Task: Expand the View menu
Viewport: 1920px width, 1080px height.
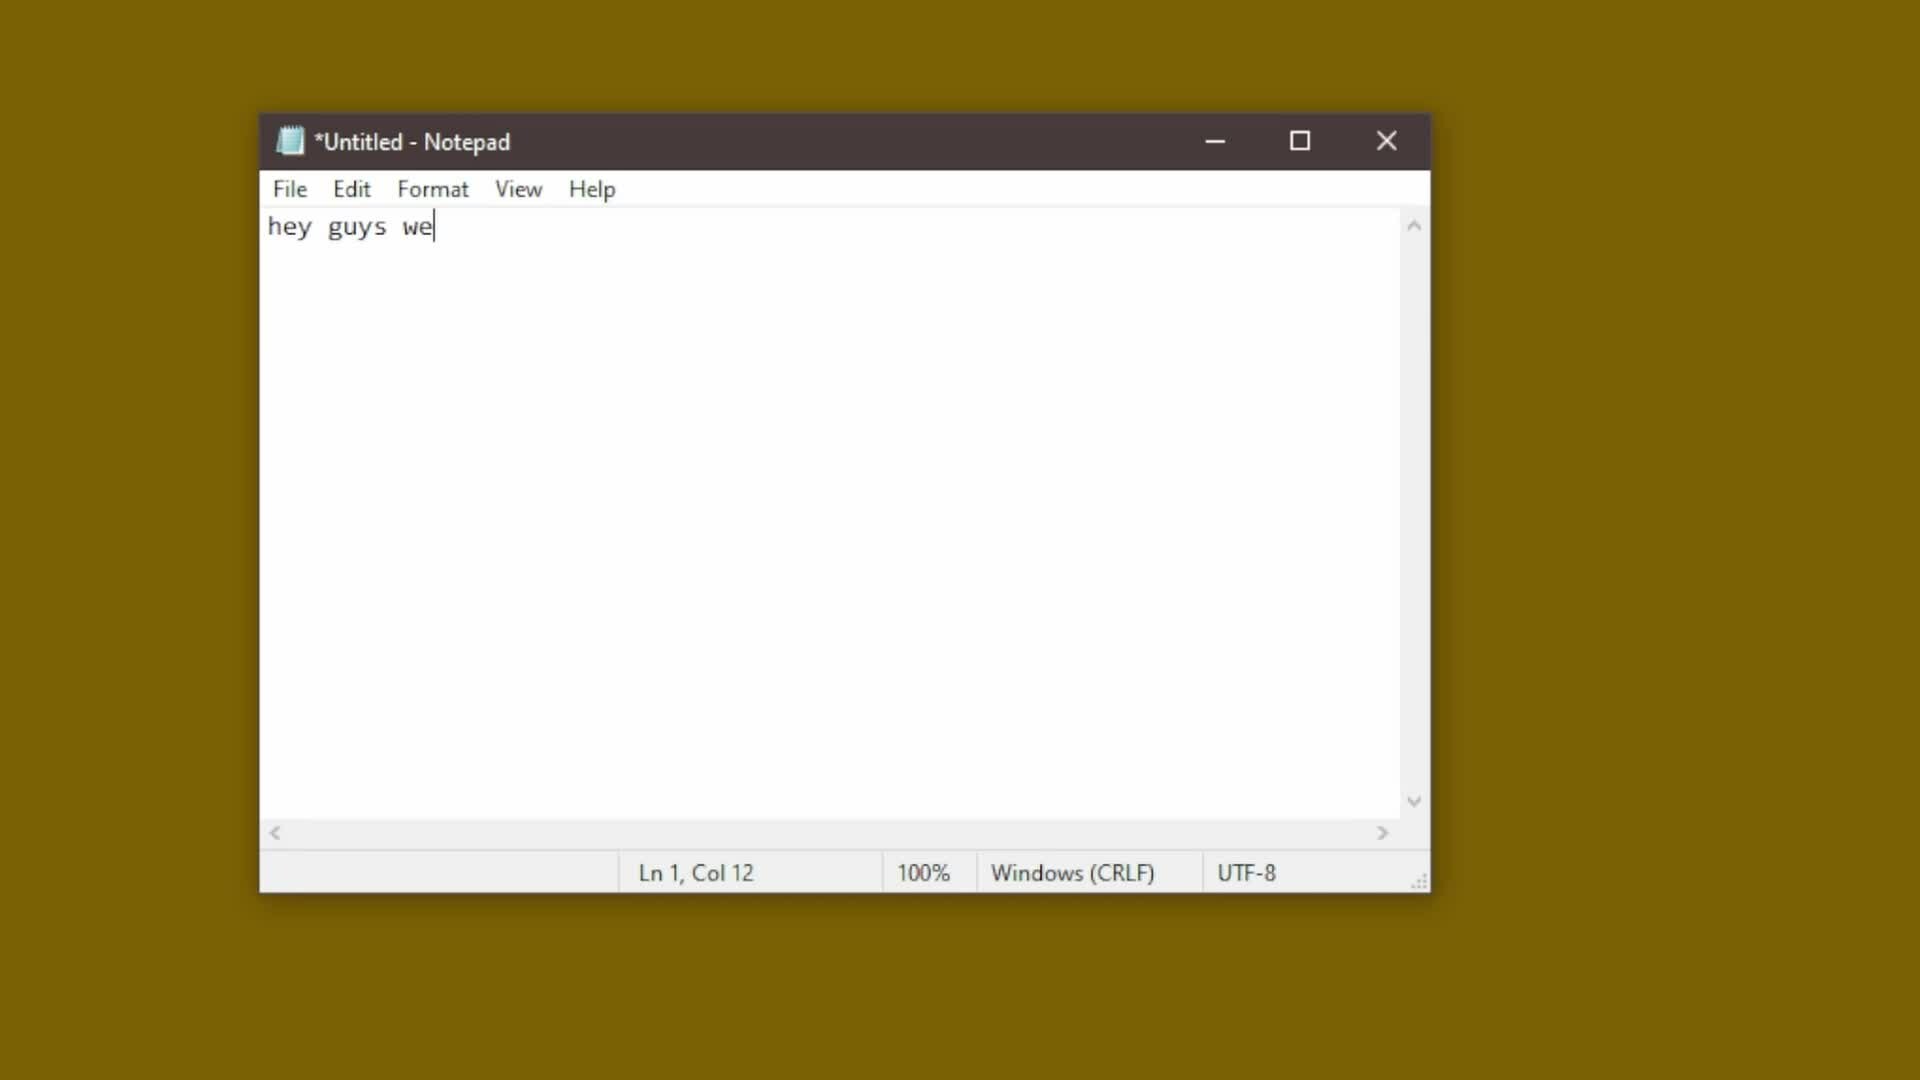Action: [518, 189]
